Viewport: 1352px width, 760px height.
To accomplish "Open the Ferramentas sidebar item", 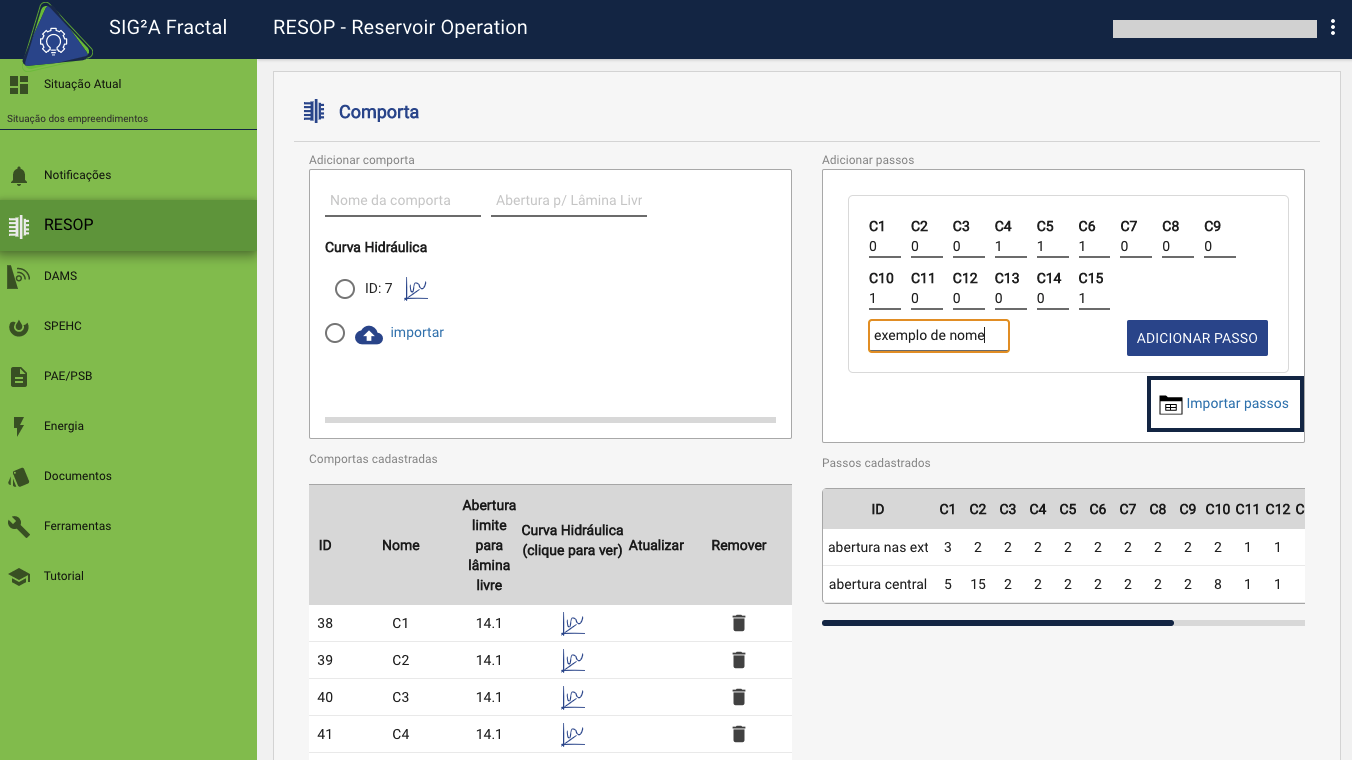I will (x=77, y=526).
